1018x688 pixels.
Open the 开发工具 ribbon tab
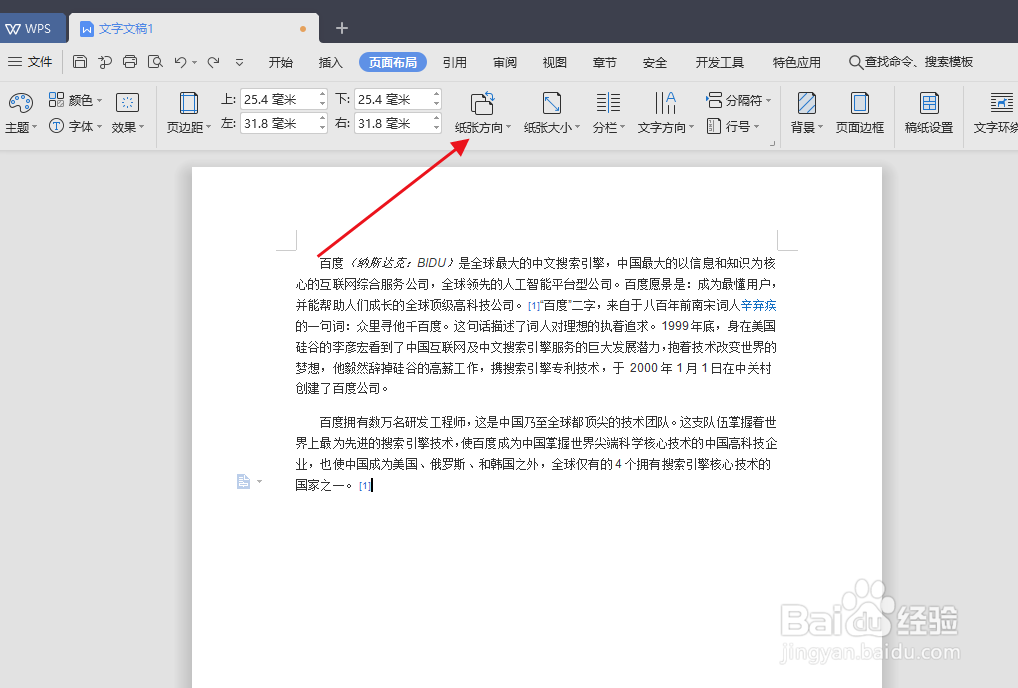(719, 62)
